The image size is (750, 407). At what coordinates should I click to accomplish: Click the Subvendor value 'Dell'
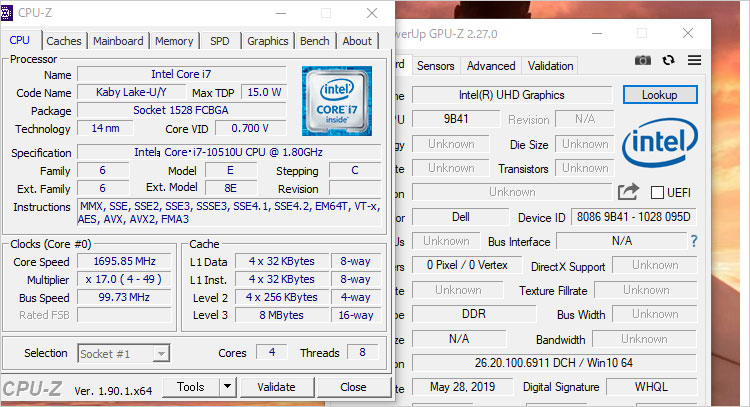pos(461,217)
